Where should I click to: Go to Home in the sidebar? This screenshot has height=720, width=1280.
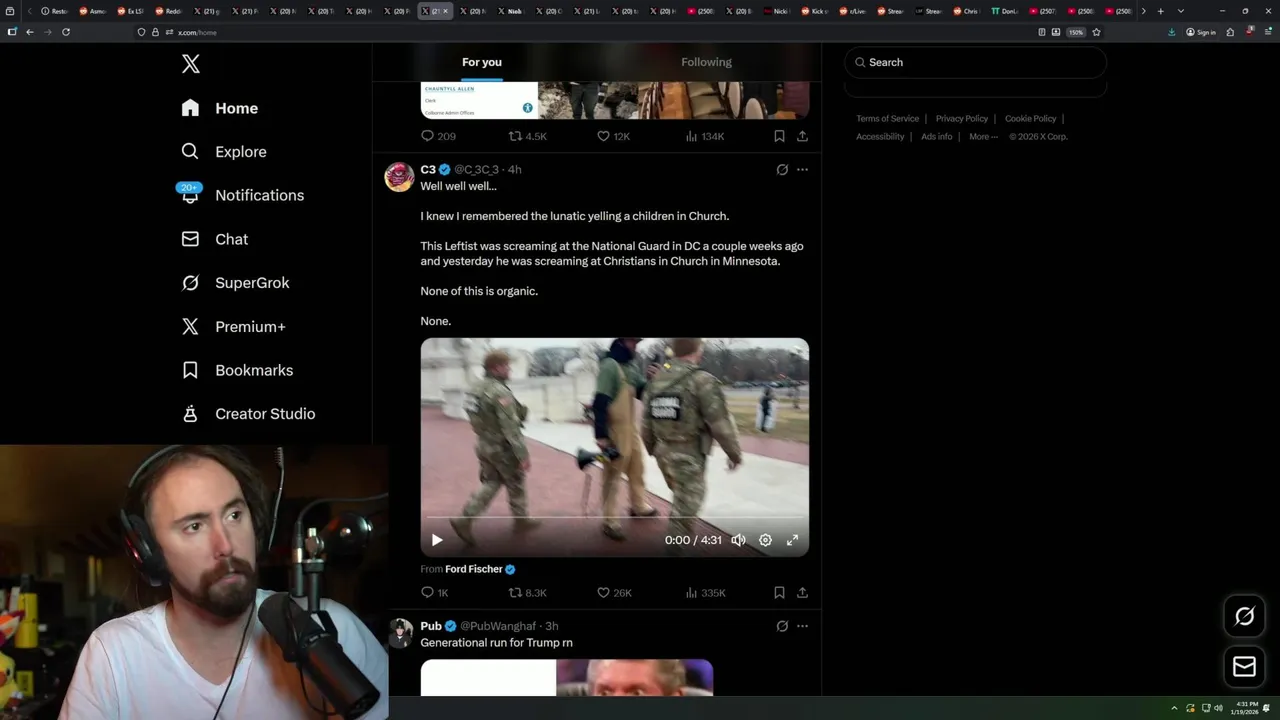click(220, 108)
